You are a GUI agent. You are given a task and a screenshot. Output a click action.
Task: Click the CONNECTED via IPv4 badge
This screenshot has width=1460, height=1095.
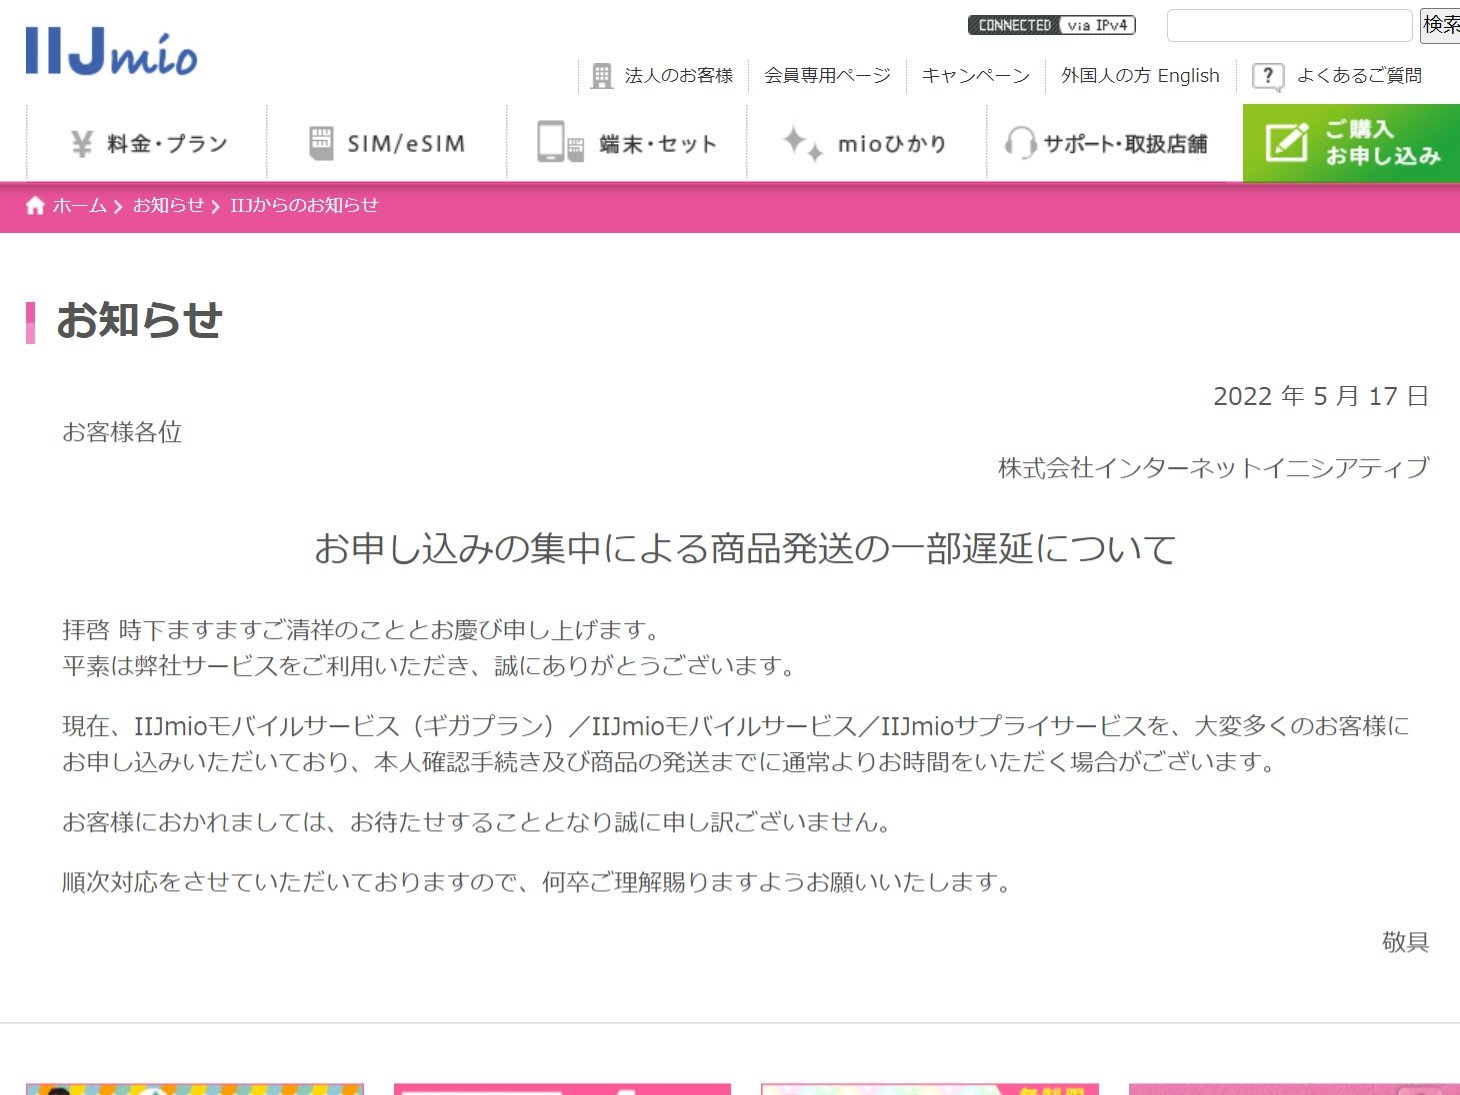(1052, 25)
